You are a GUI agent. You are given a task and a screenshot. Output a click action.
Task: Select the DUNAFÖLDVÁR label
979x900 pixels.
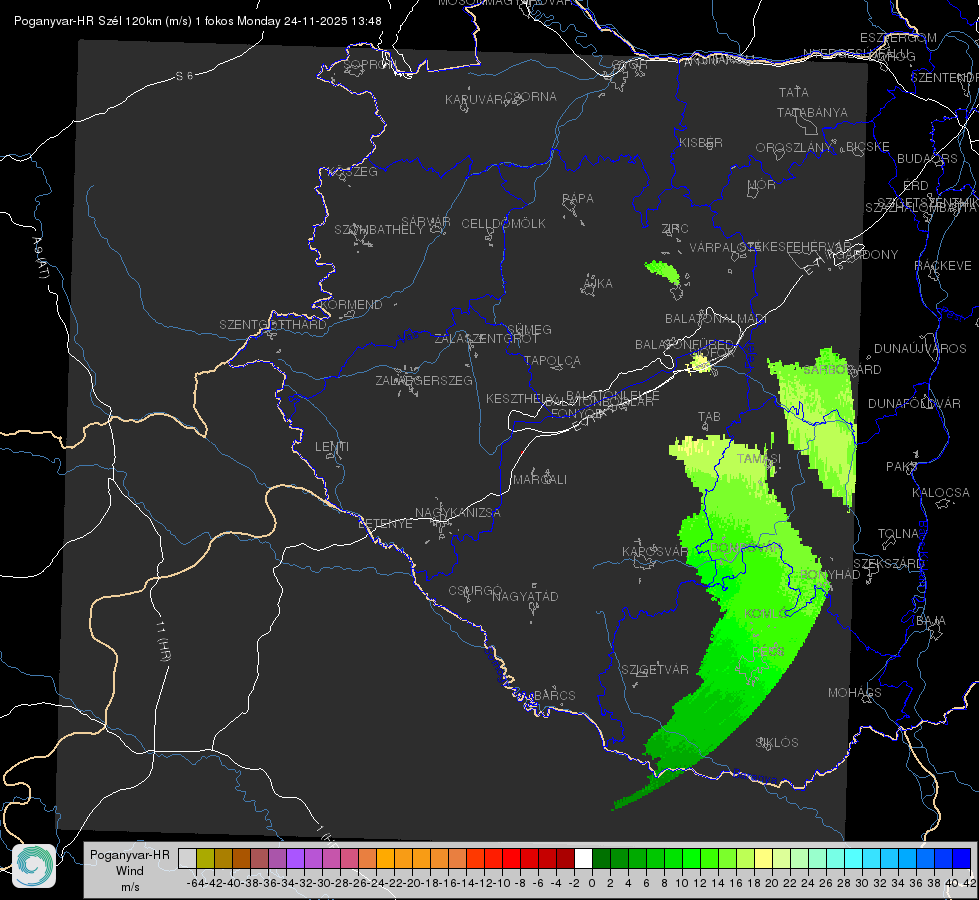coord(914,403)
